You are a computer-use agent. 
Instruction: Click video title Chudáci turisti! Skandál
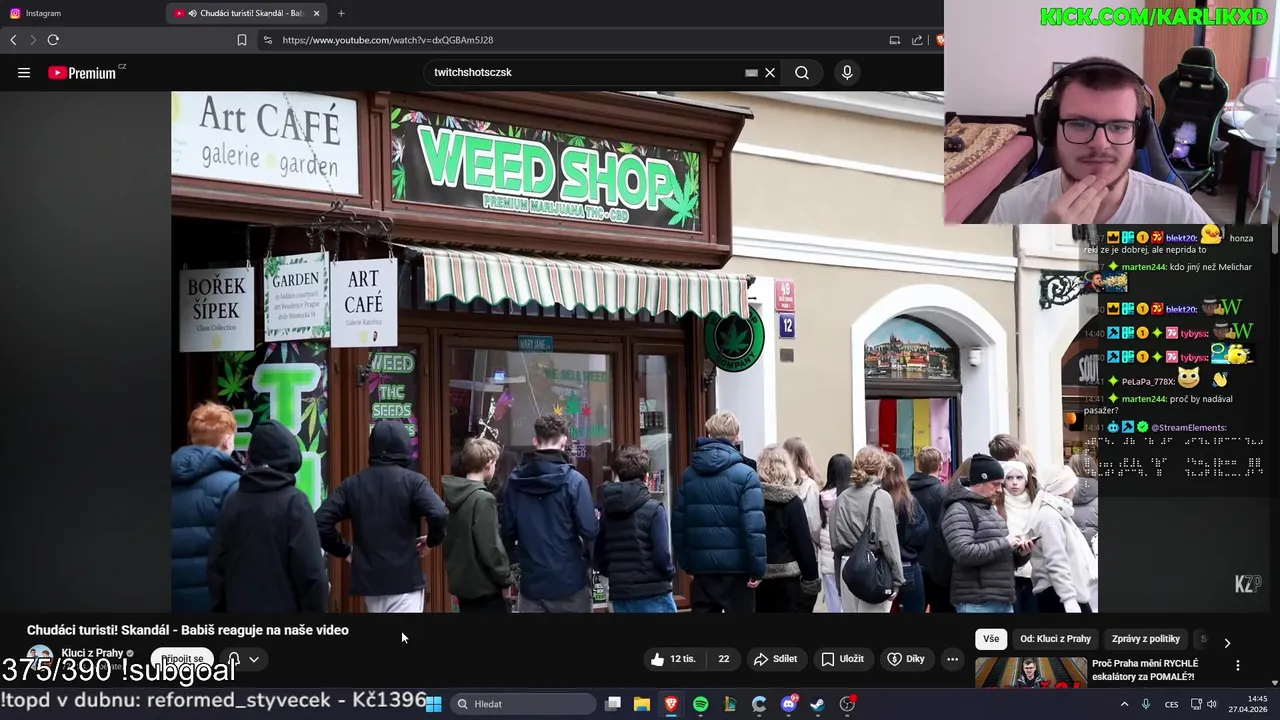[188, 630]
